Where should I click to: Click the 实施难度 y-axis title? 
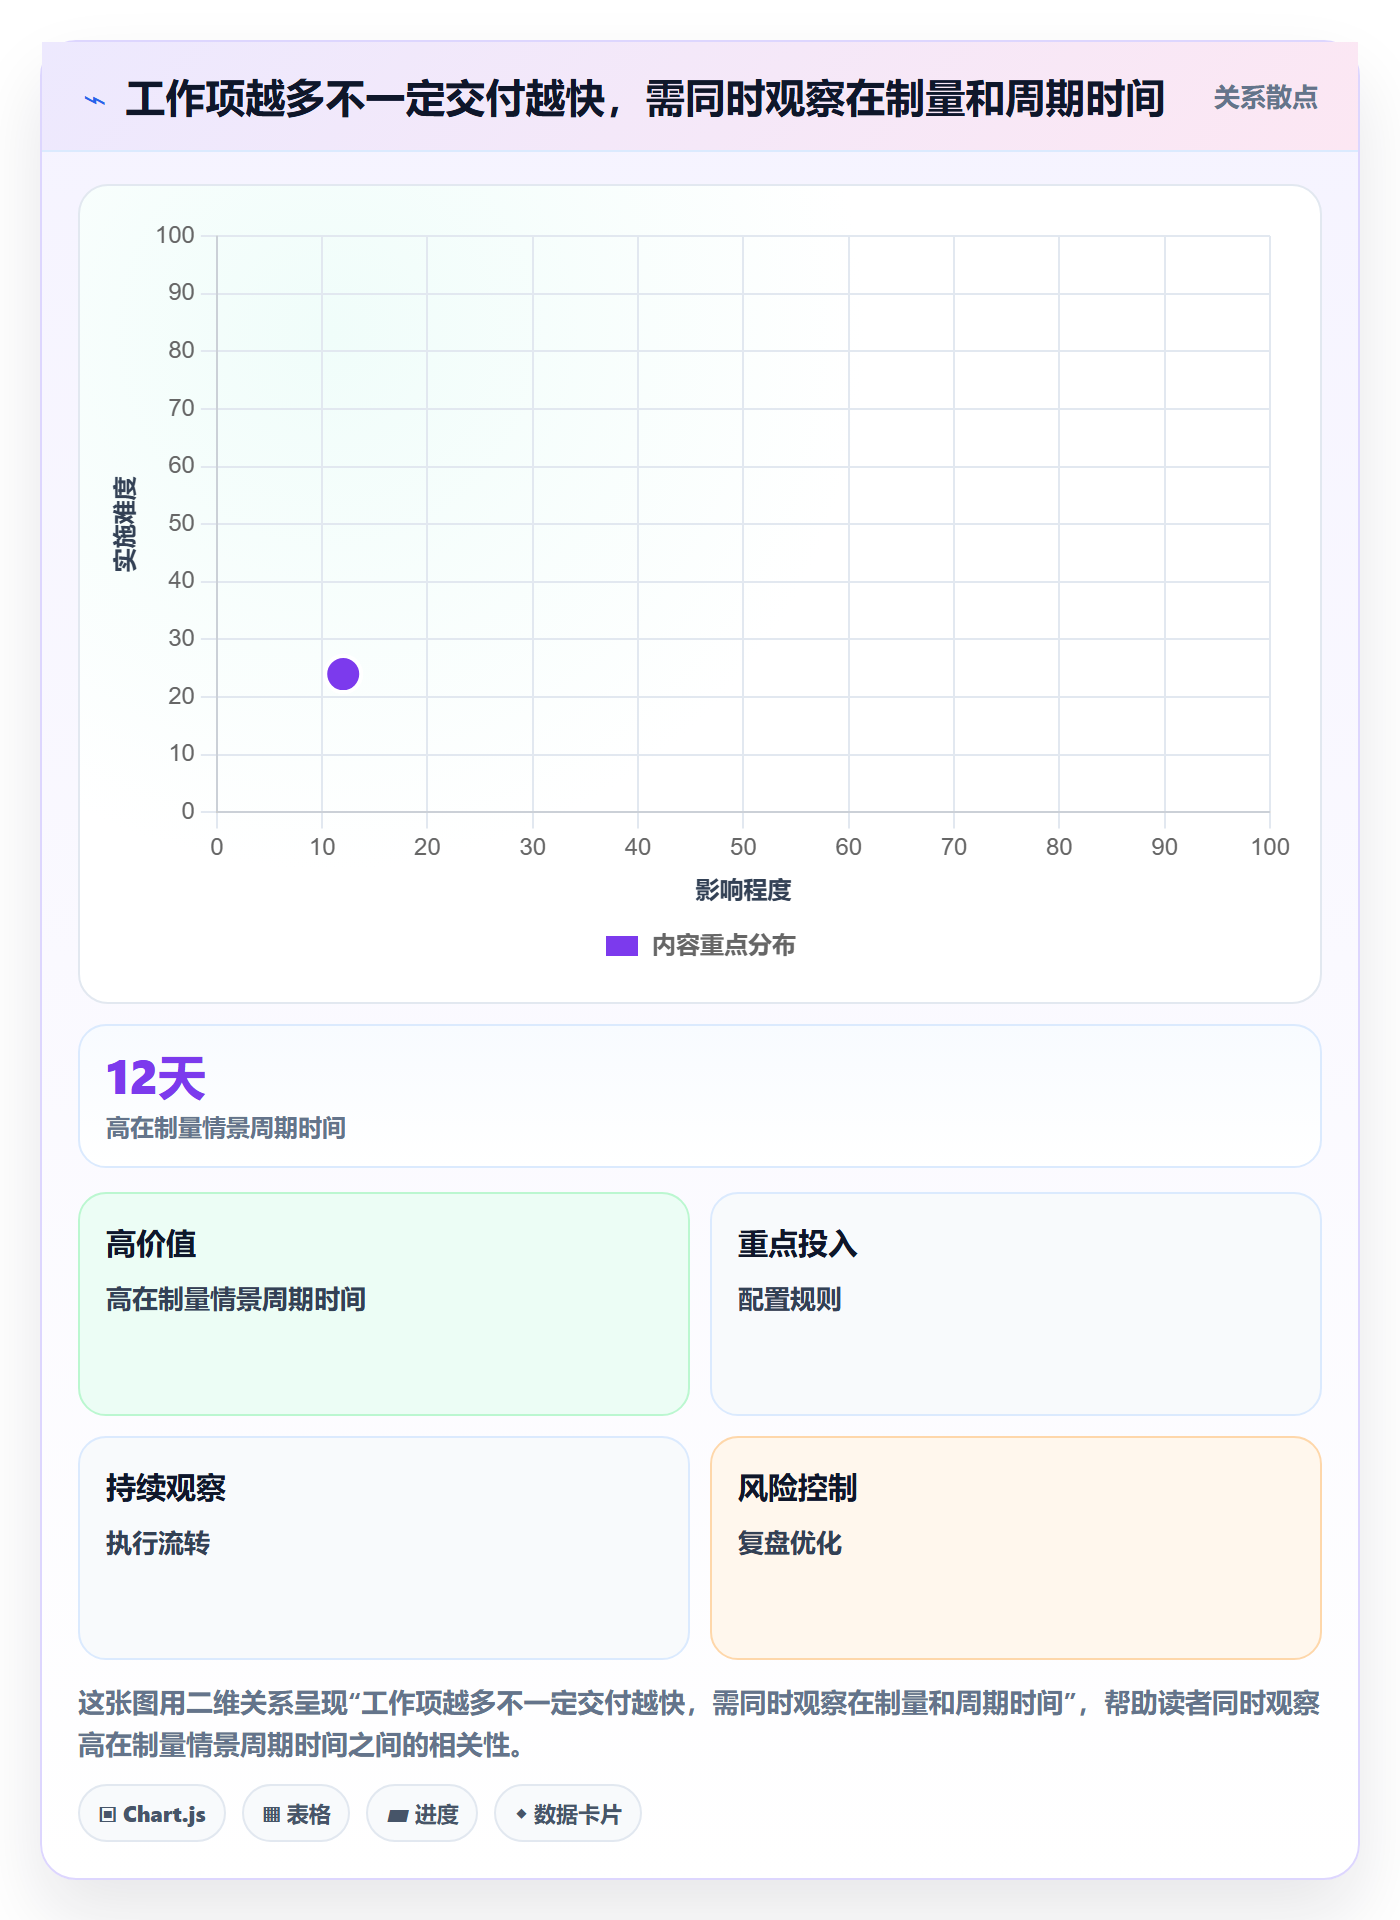click(125, 524)
